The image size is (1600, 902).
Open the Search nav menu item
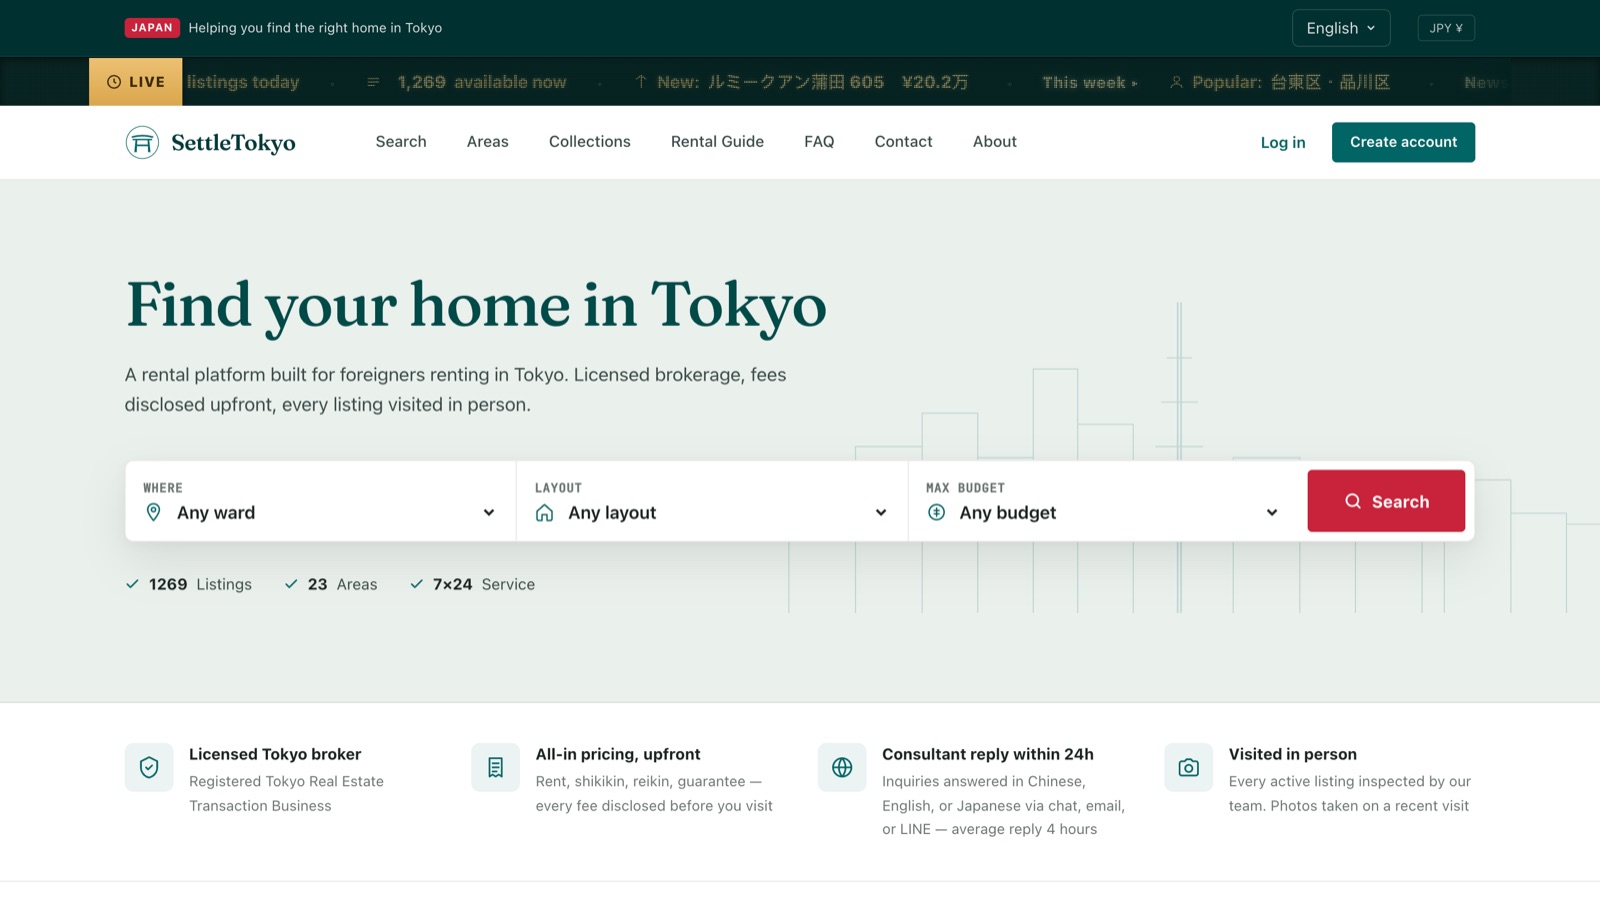click(x=401, y=142)
